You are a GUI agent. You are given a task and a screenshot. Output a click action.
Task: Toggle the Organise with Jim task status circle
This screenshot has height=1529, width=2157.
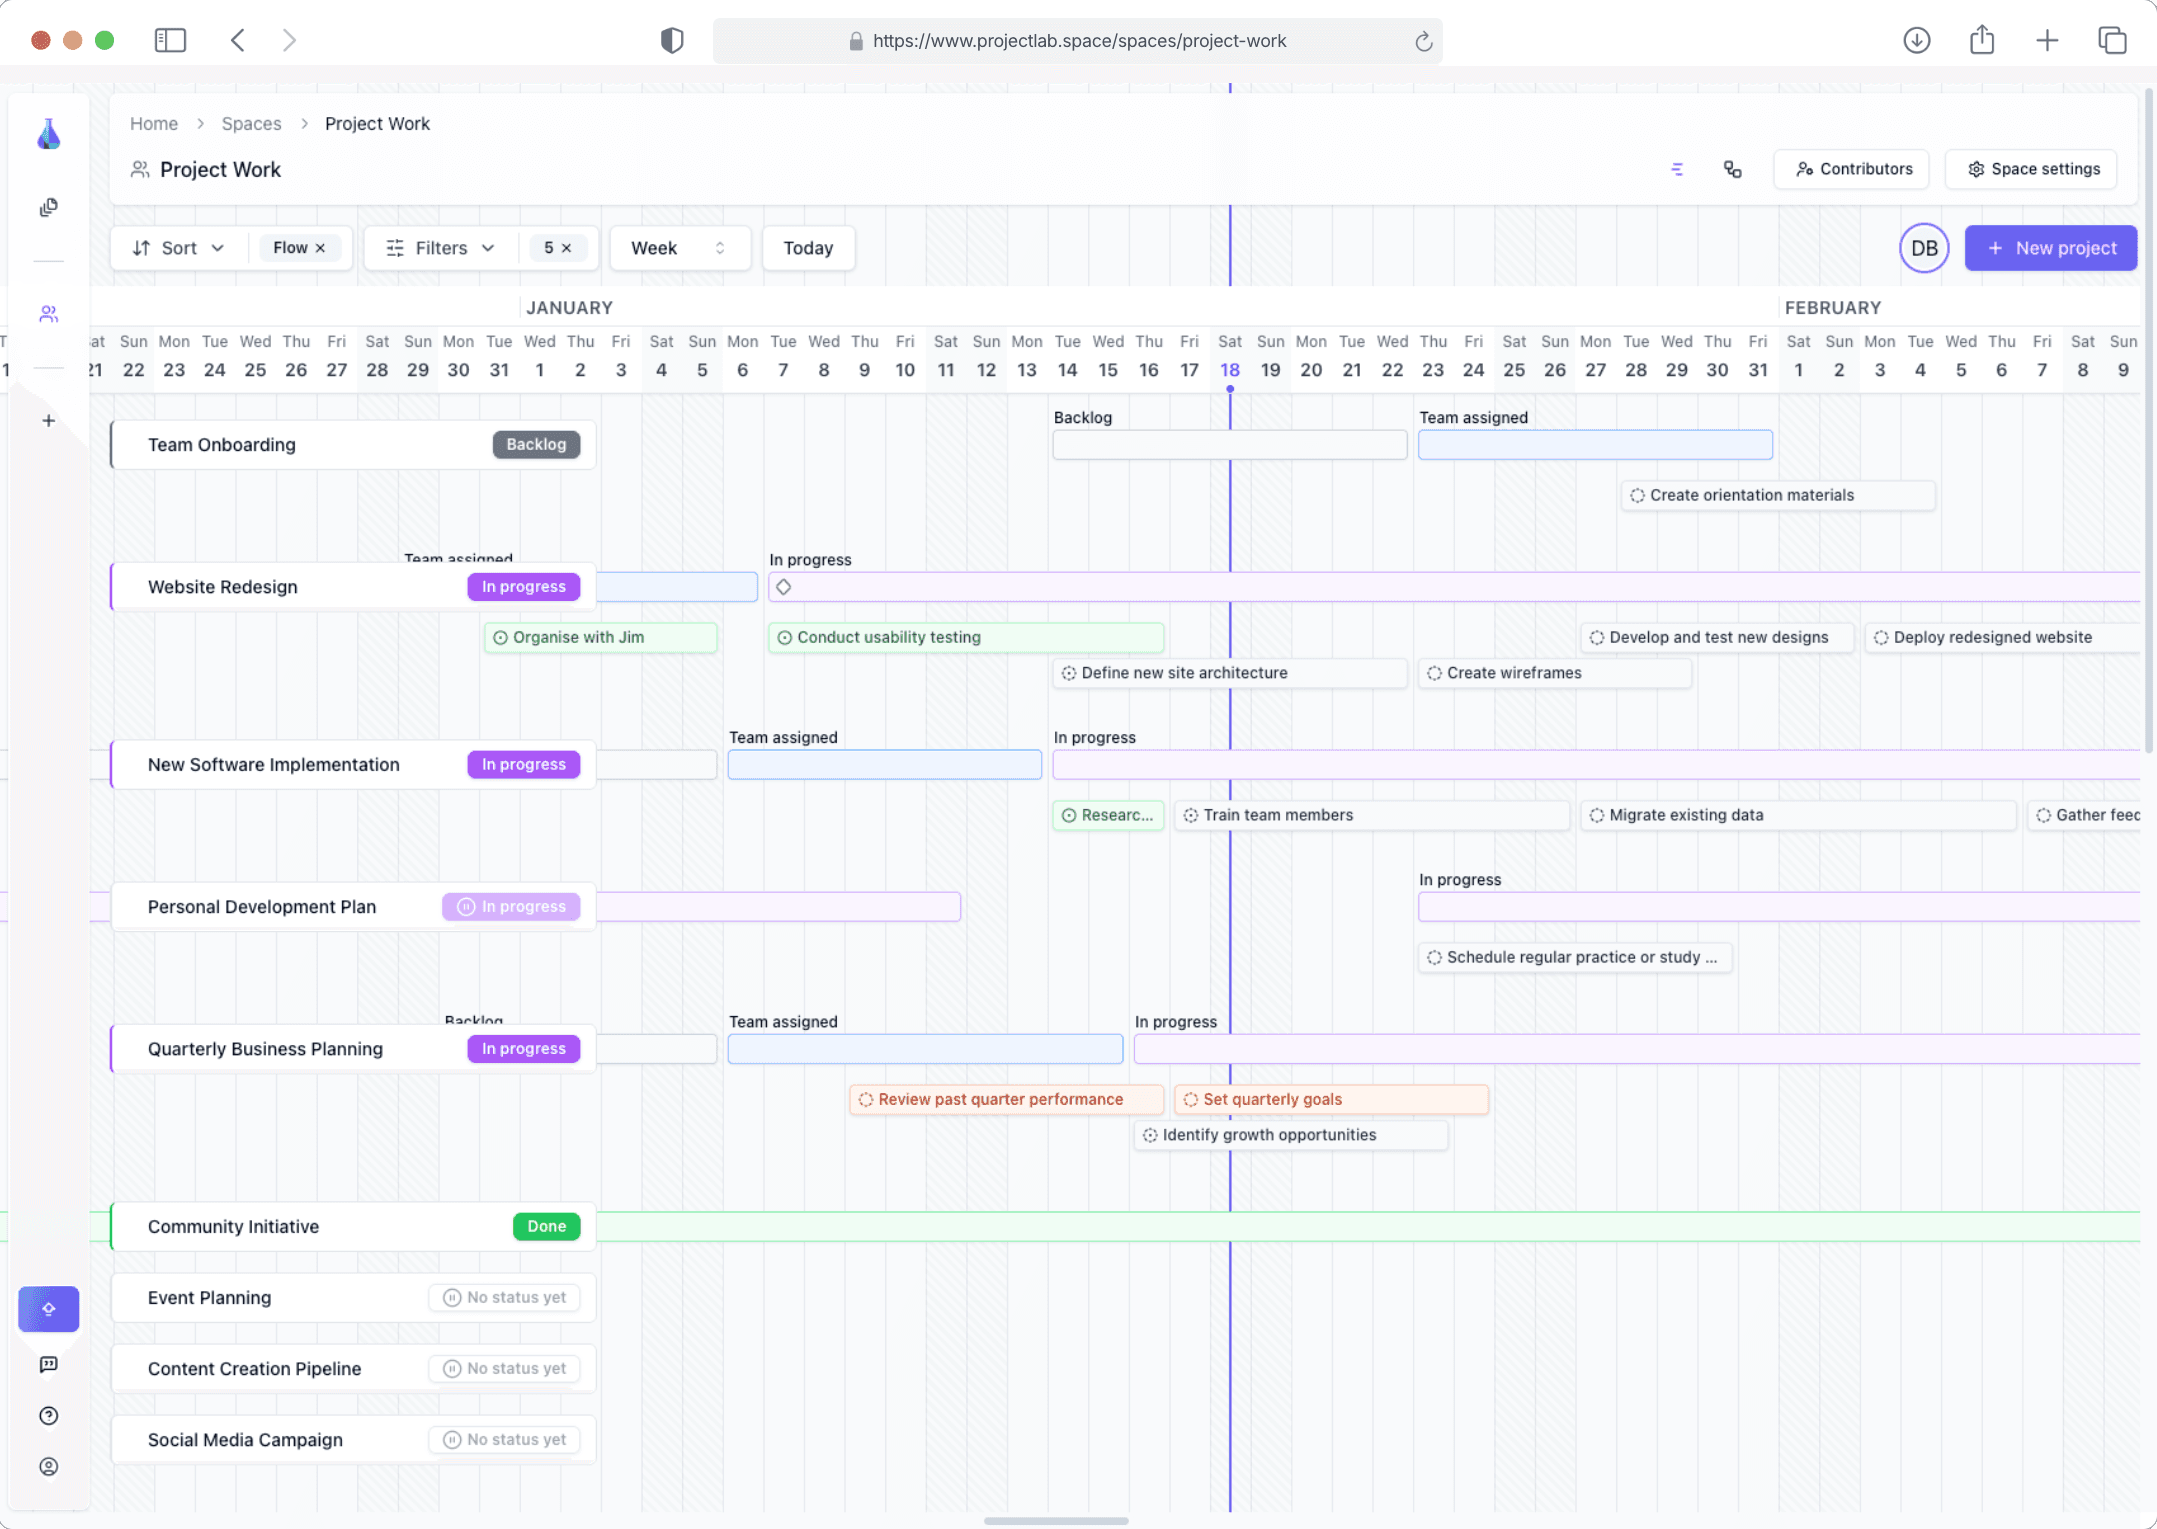pos(501,638)
